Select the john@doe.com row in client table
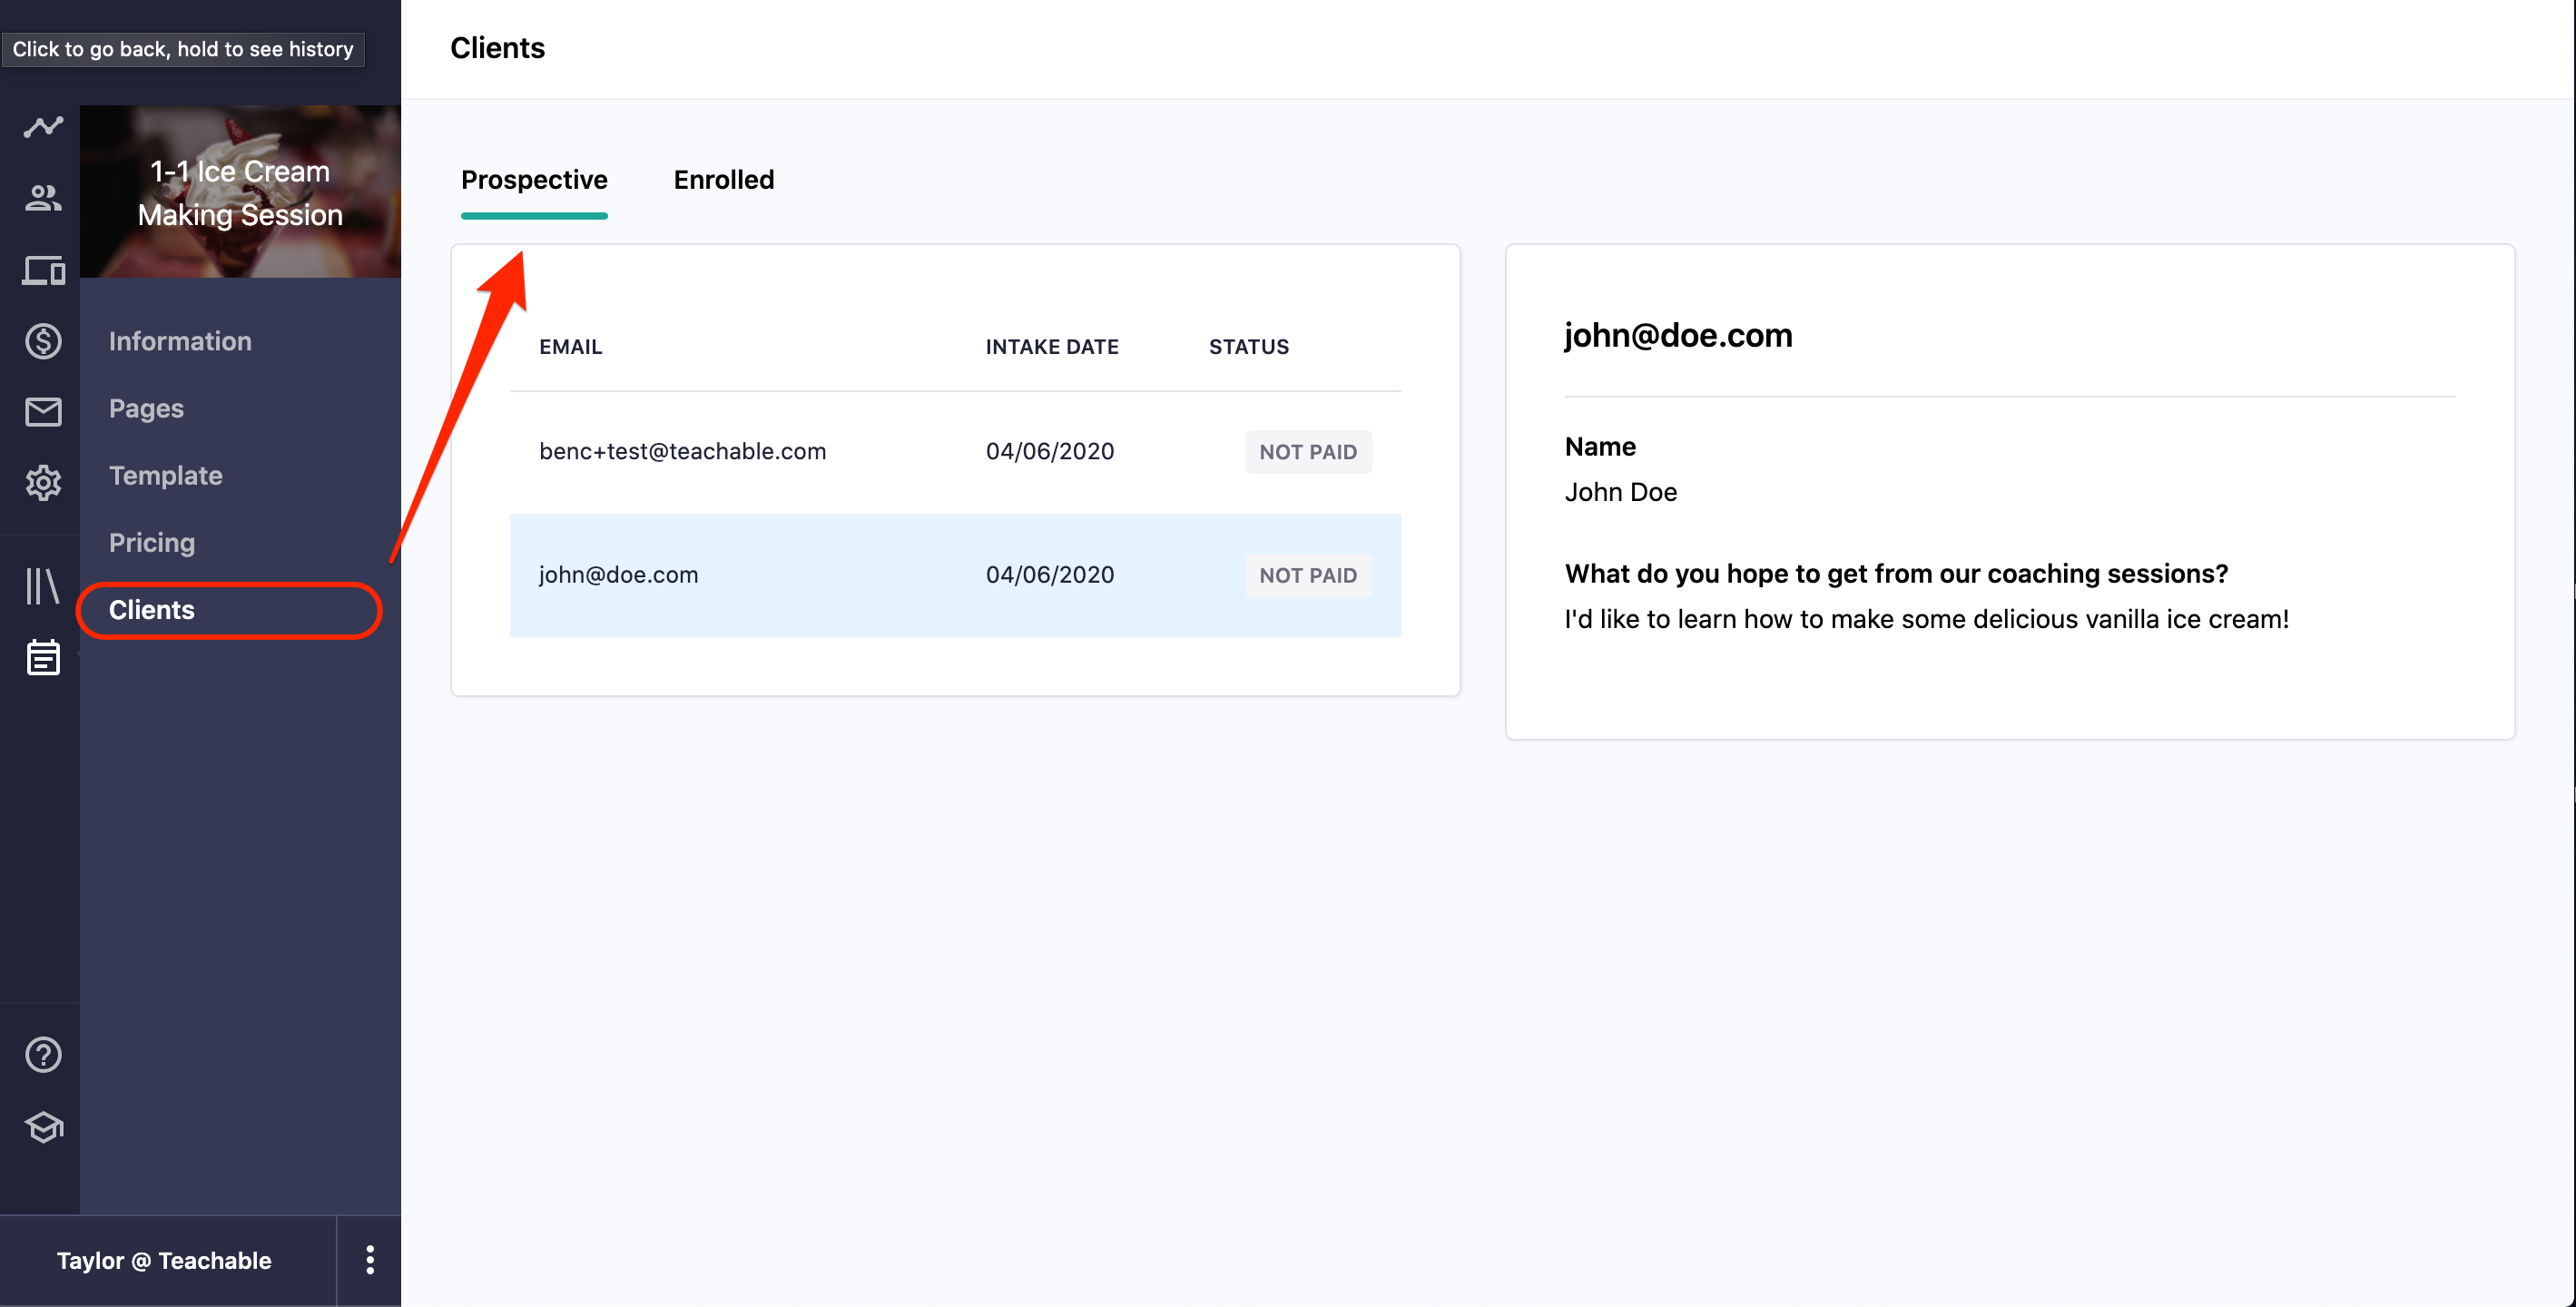Screen dimensions: 2576x1307 pyautogui.click(x=955, y=575)
